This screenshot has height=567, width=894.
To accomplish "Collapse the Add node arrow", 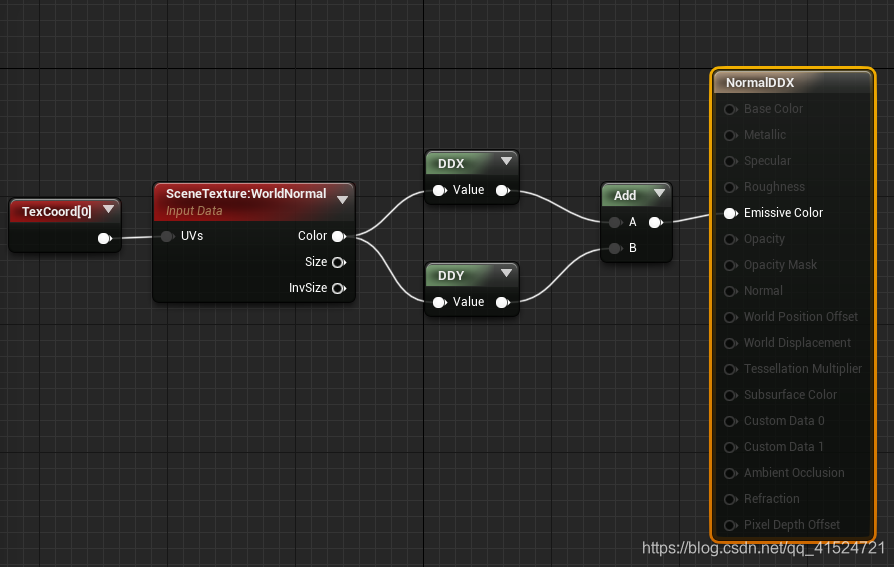I will [x=659, y=193].
